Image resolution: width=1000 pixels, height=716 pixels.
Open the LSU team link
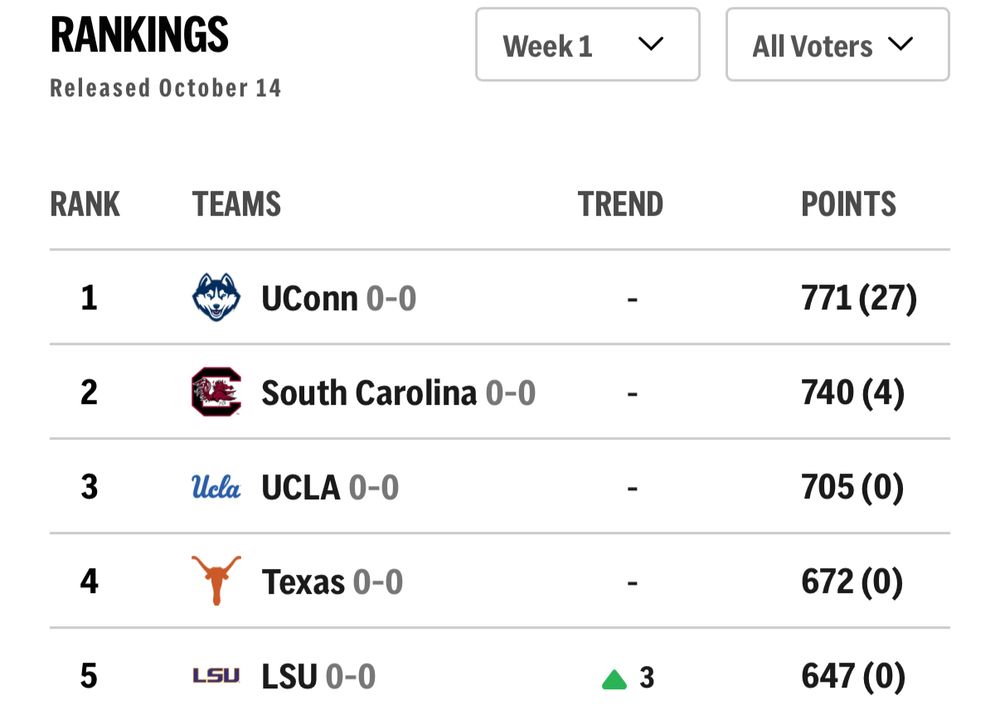[289, 677]
